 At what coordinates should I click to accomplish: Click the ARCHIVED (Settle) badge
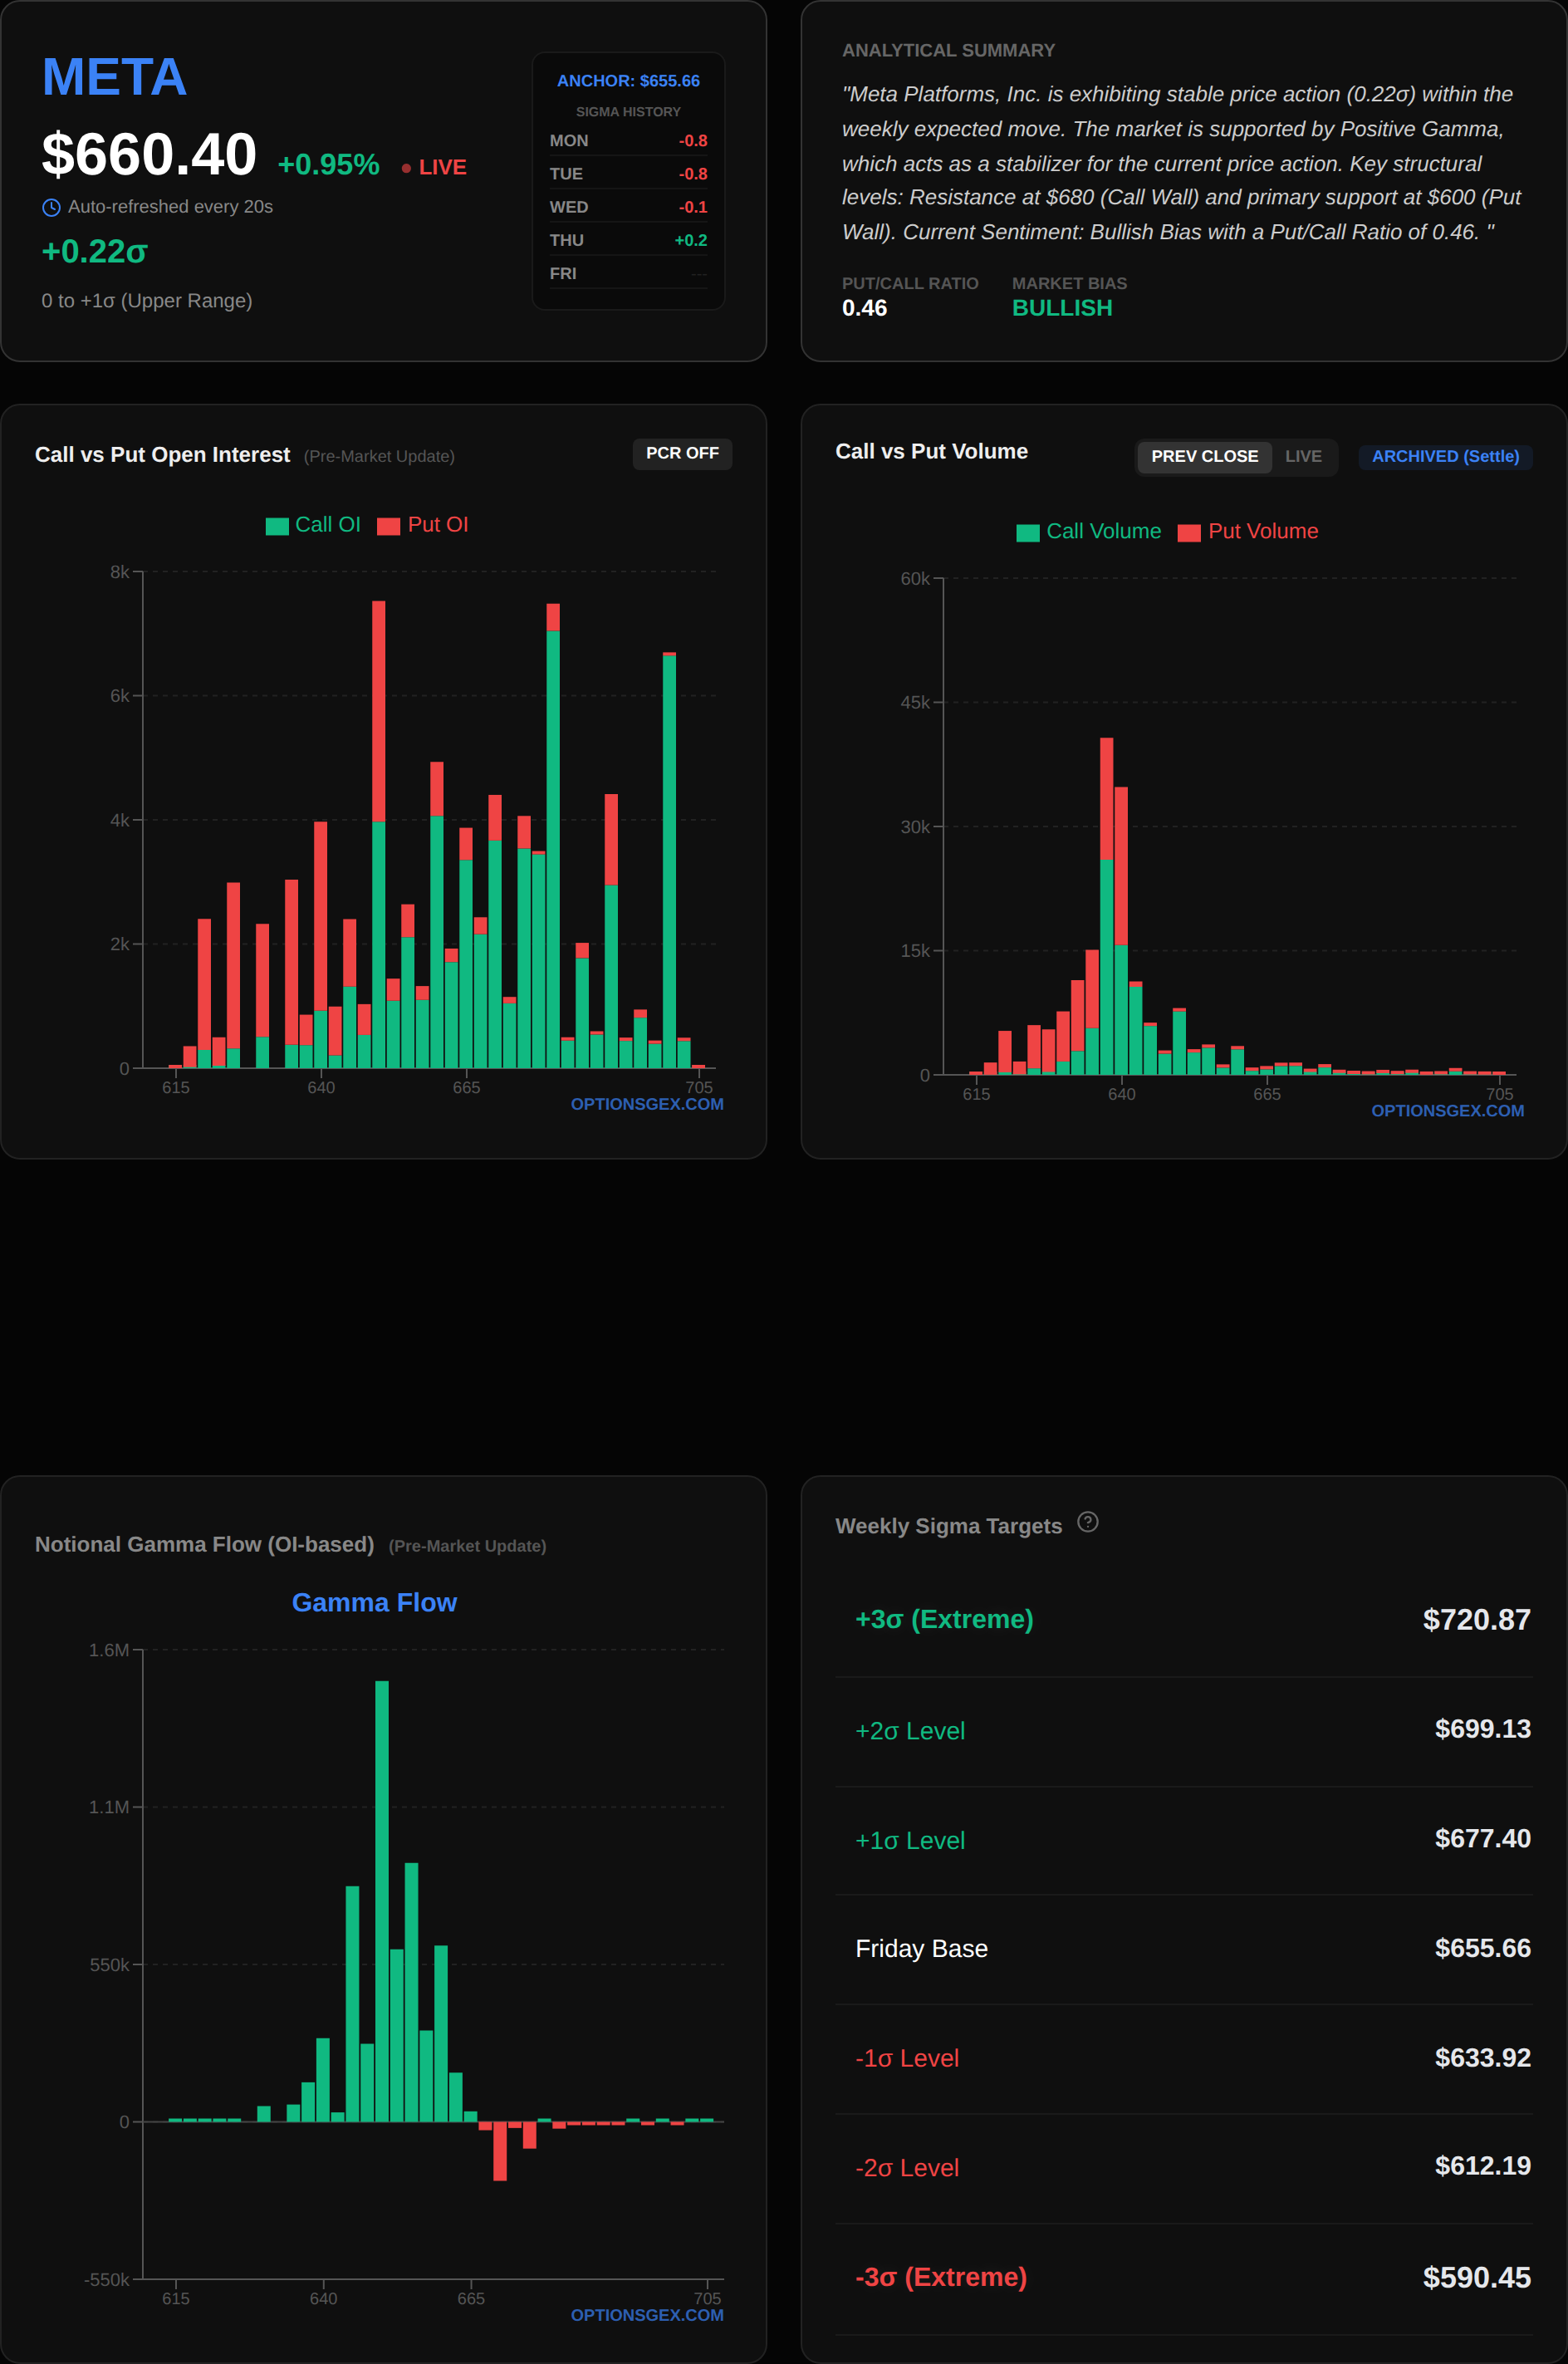coord(1444,456)
